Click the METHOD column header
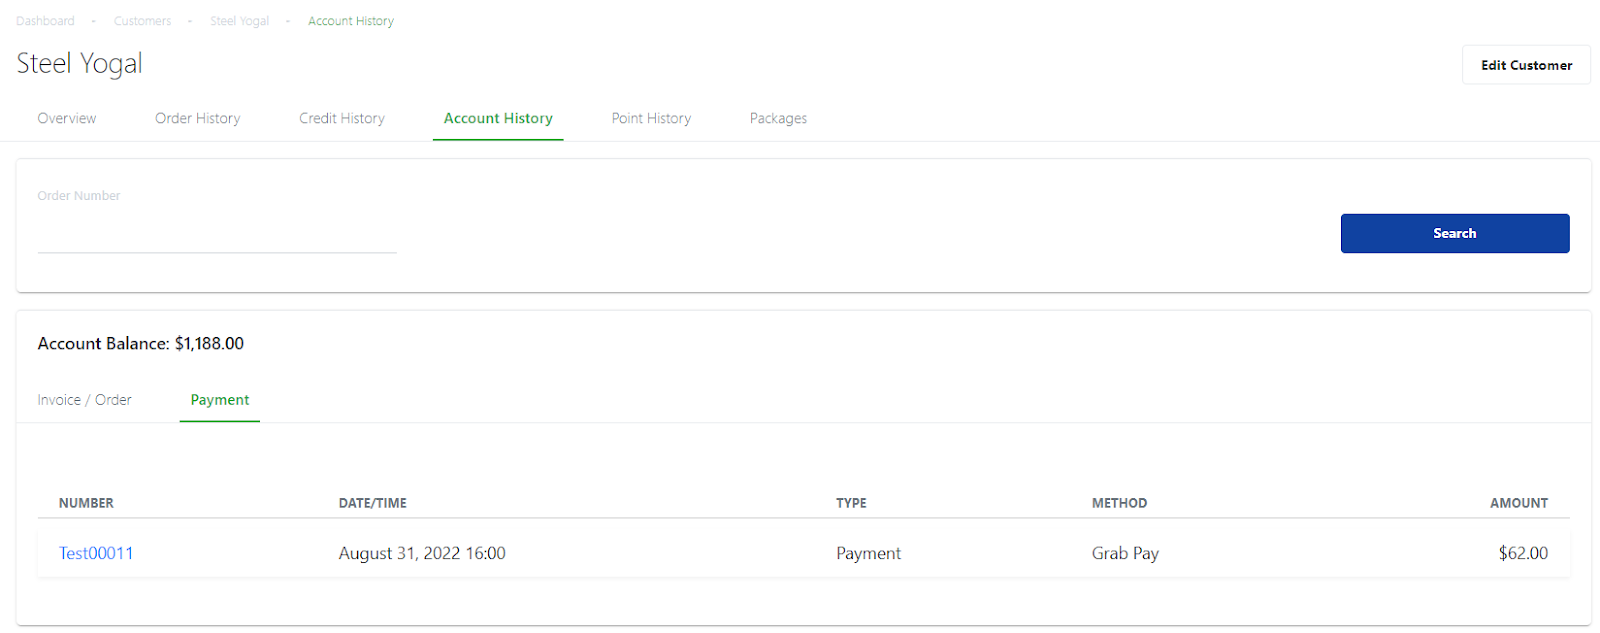Image resolution: width=1600 pixels, height=633 pixels. pyautogui.click(x=1119, y=503)
